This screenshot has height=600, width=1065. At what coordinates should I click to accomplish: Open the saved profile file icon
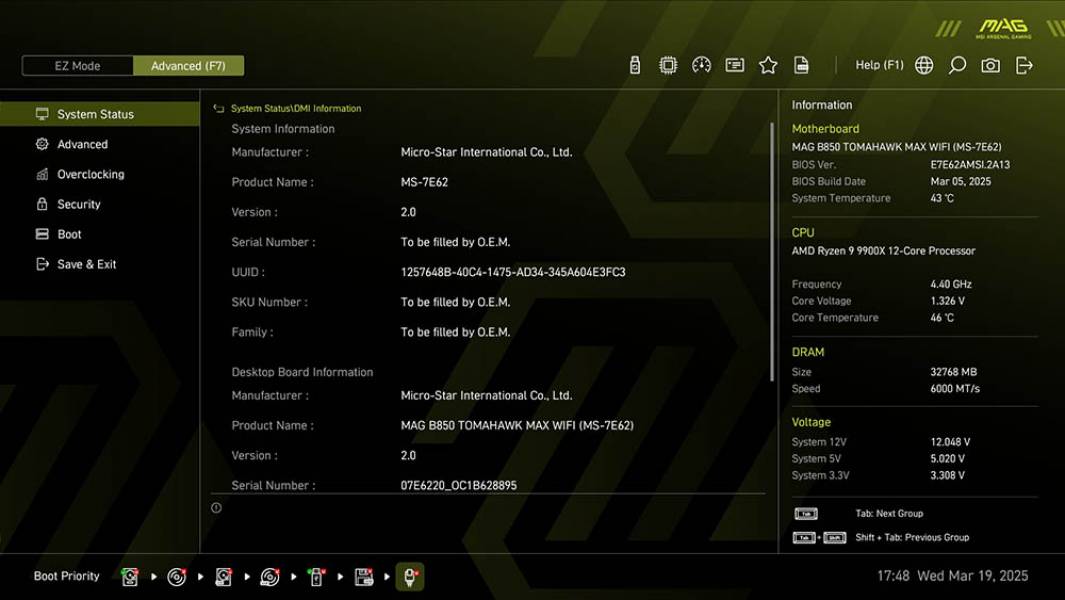tap(801, 65)
